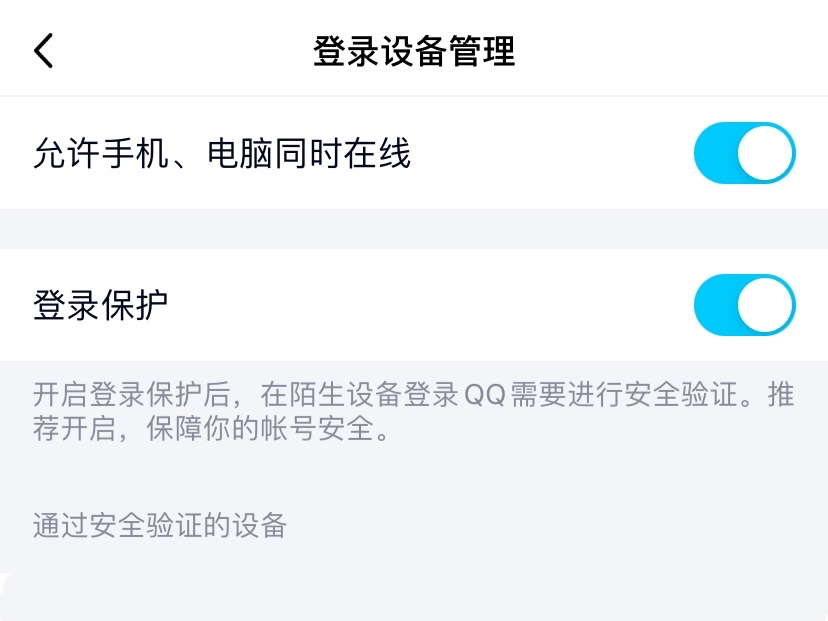Click the 通过安全验证的设备 section header

tap(160, 525)
